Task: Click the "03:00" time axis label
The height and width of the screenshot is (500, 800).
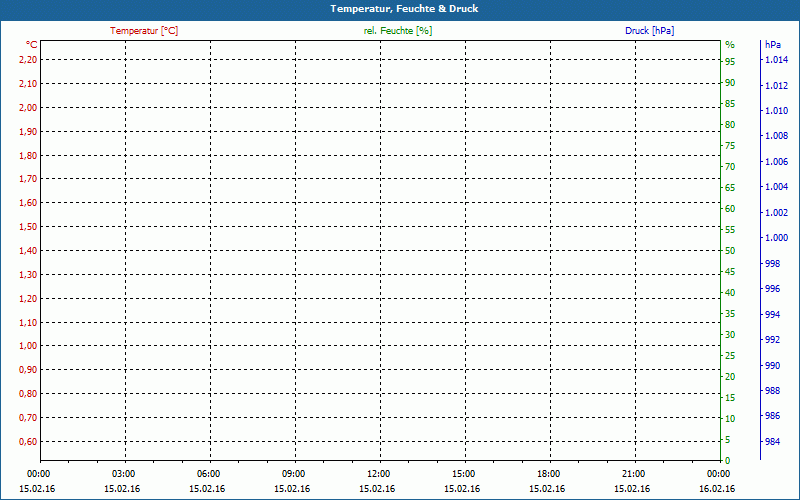Action: (123, 474)
